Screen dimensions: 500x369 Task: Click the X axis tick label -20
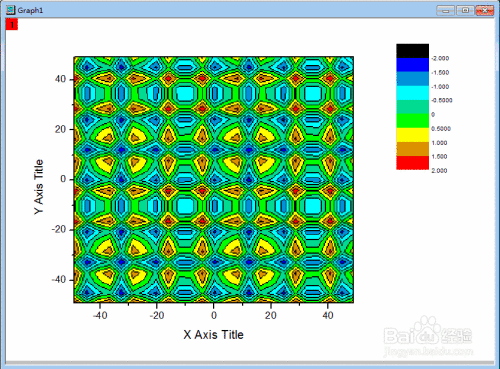(x=157, y=315)
